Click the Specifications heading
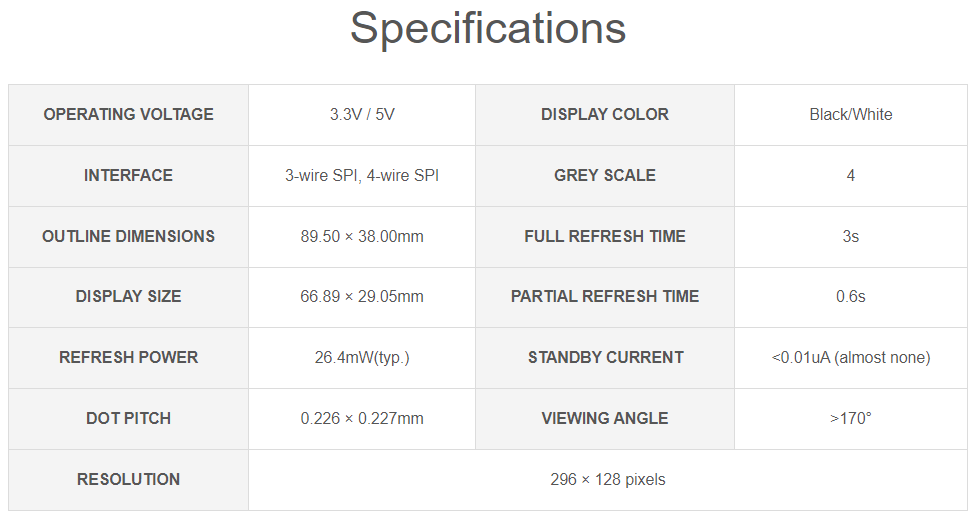This screenshot has height=525, width=980. [488, 28]
